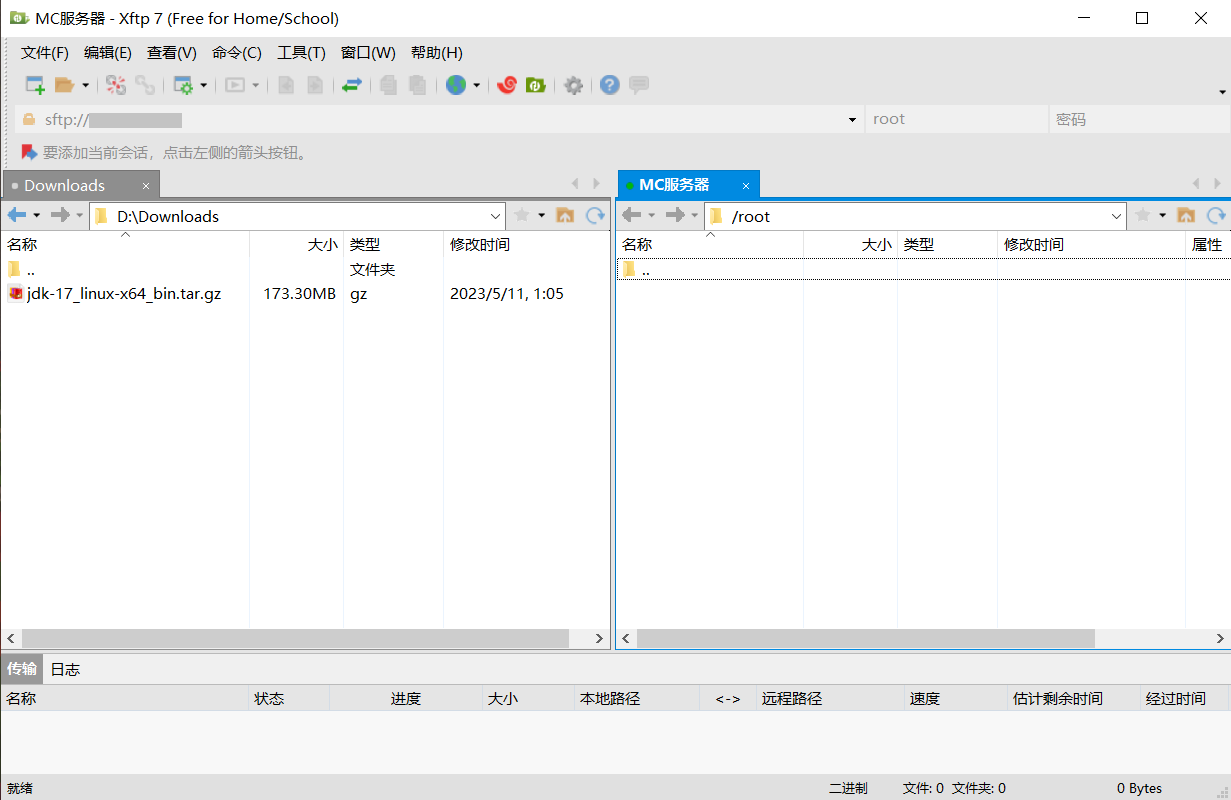Expand the remote /root path dropdown
Screen dimensions: 1231x800
1117,216
